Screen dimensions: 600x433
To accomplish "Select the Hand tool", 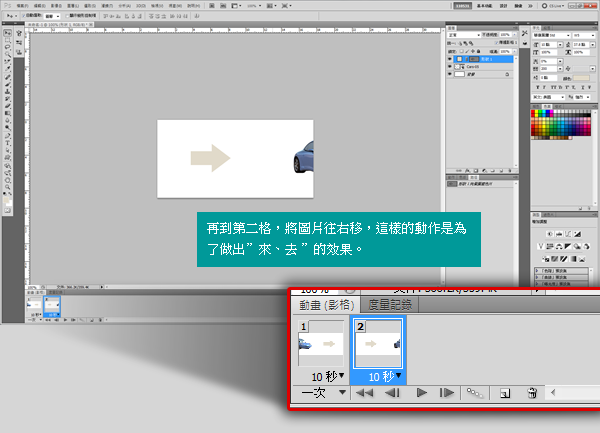I will (x=8, y=180).
